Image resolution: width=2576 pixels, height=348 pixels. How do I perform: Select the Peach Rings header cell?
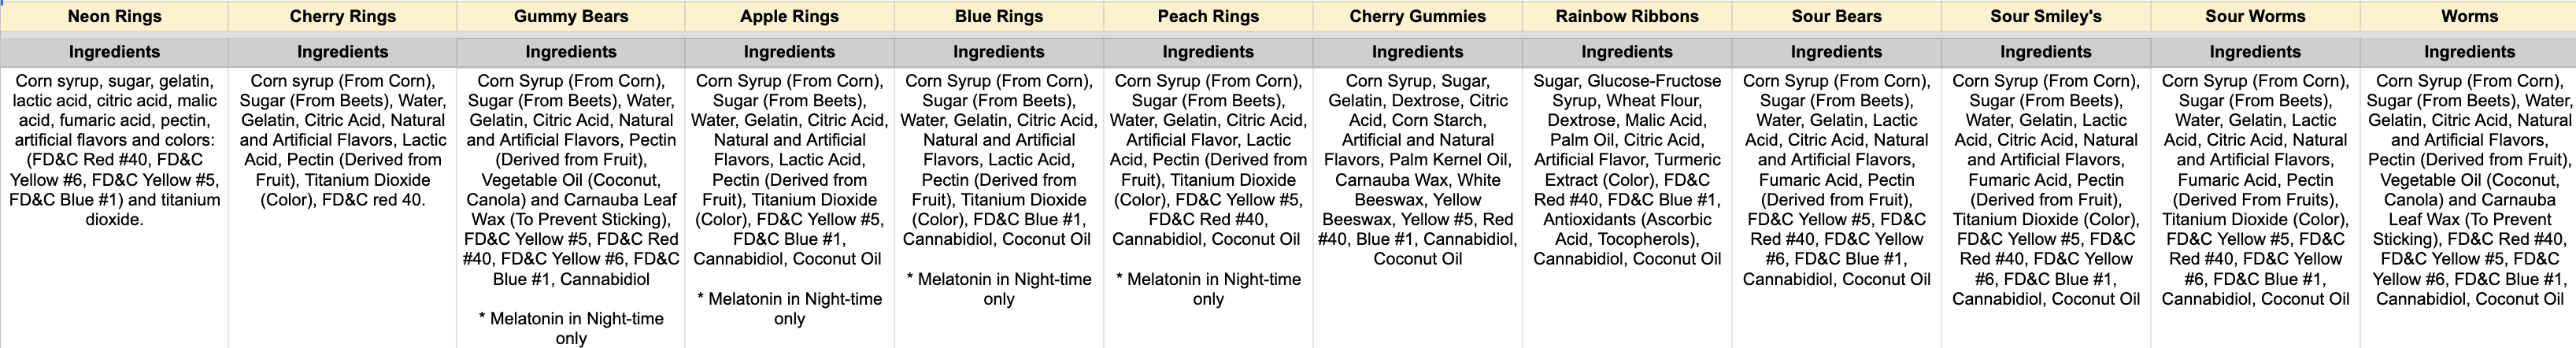coord(1208,16)
